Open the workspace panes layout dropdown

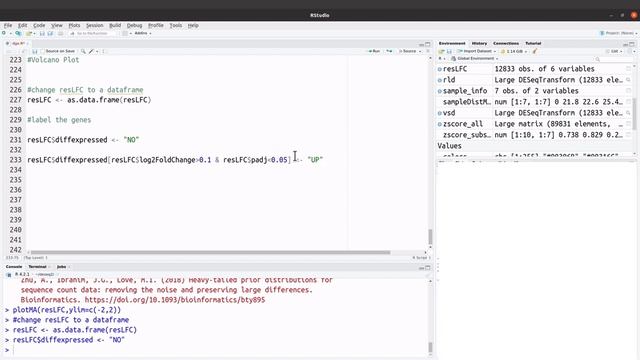point(126,33)
